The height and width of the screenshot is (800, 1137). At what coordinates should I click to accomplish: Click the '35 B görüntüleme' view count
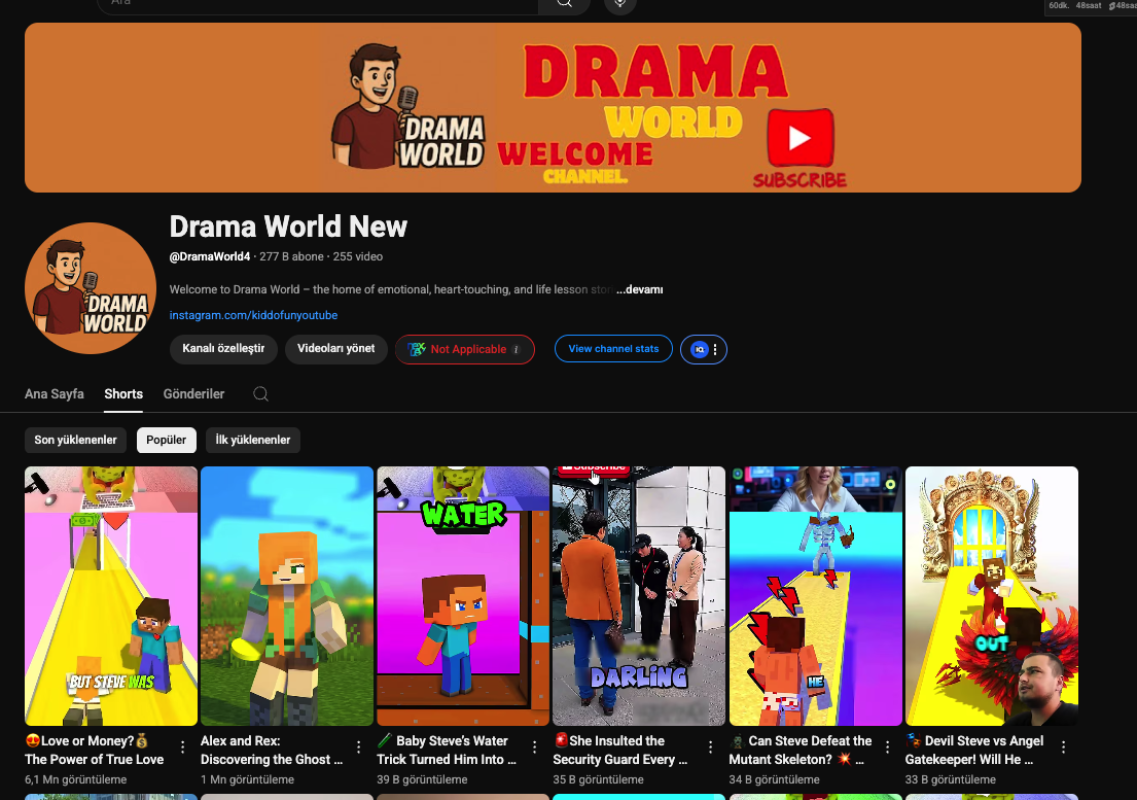pyautogui.click(x=598, y=780)
